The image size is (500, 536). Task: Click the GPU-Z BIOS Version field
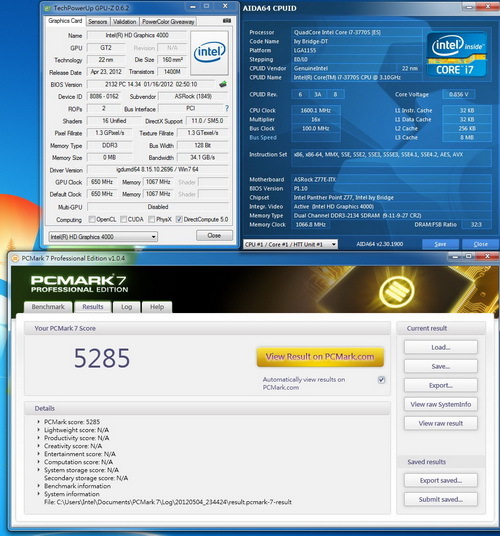(x=151, y=84)
